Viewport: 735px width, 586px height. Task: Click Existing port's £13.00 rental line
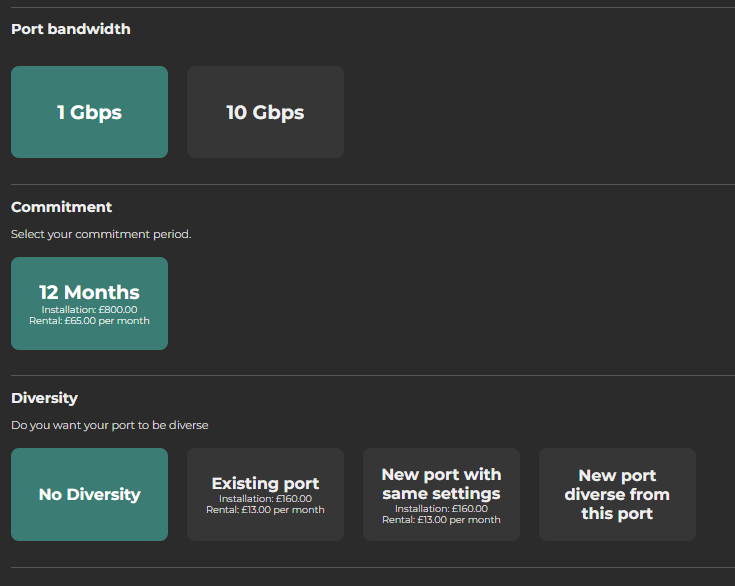pos(265,510)
